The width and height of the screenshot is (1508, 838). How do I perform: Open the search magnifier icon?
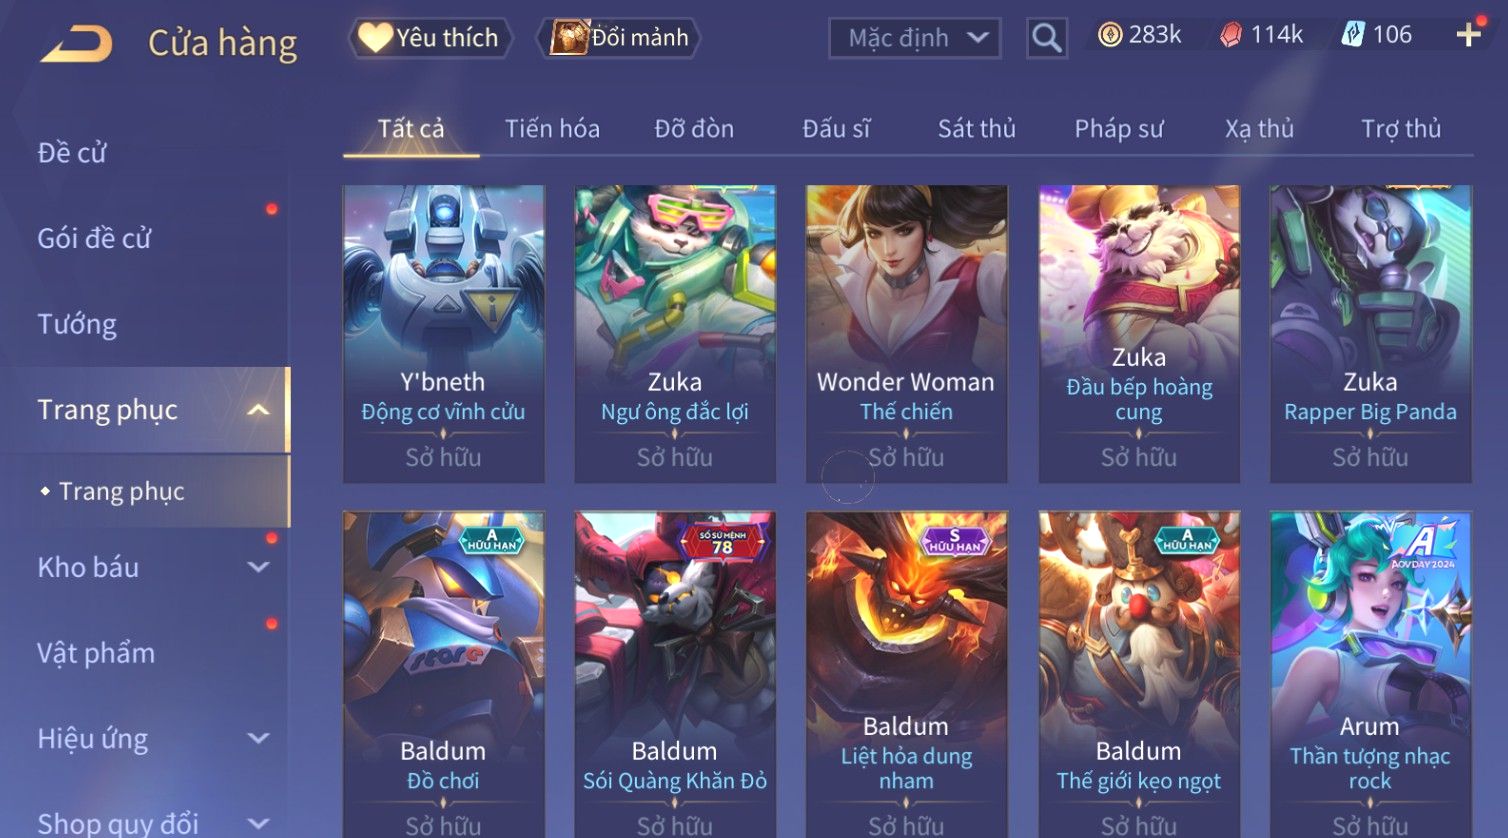[1046, 38]
